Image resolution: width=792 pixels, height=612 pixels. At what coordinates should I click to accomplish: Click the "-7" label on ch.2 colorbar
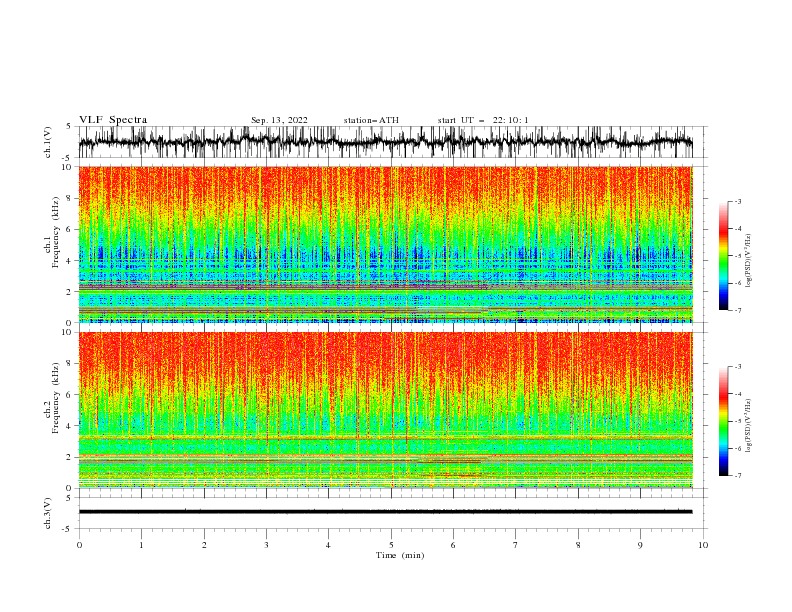click(738, 476)
